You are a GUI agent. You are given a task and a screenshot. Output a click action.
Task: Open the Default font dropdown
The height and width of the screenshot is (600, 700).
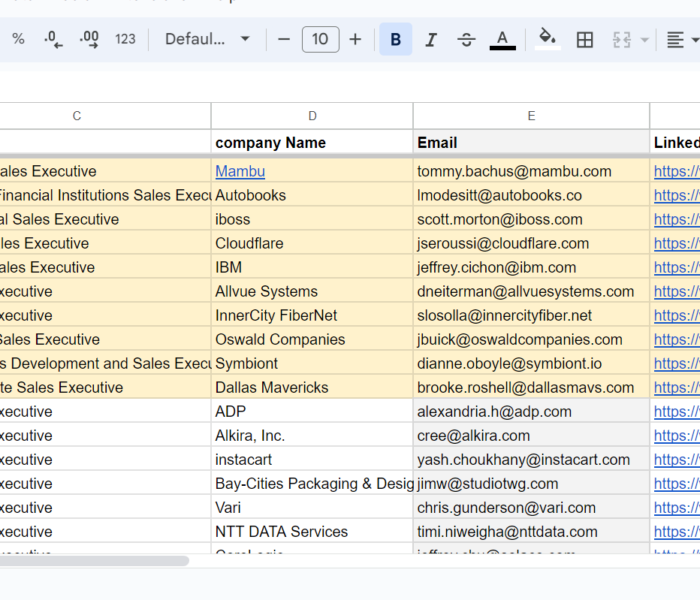(x=207, y=39)
